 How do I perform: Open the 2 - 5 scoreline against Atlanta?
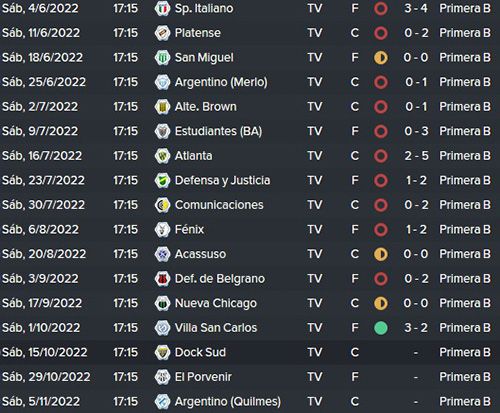coord(416,156)
